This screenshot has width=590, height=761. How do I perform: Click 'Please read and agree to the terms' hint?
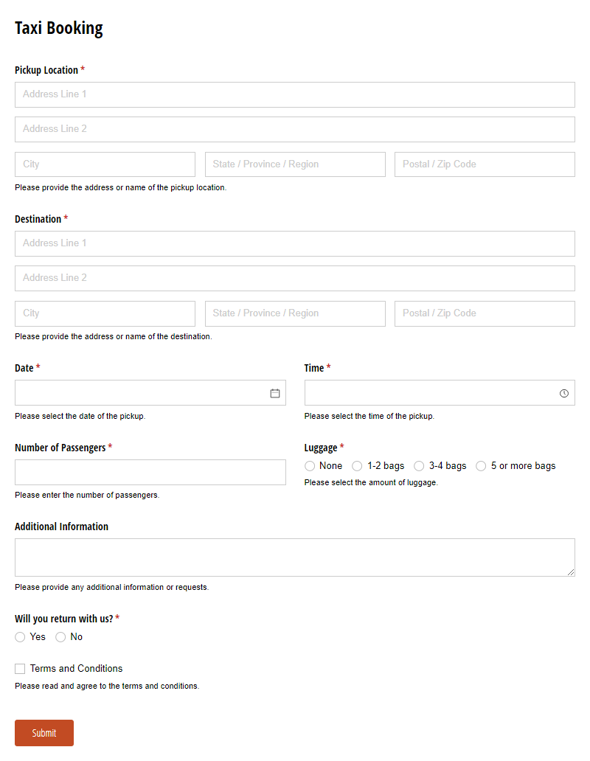tap(107, 686)
